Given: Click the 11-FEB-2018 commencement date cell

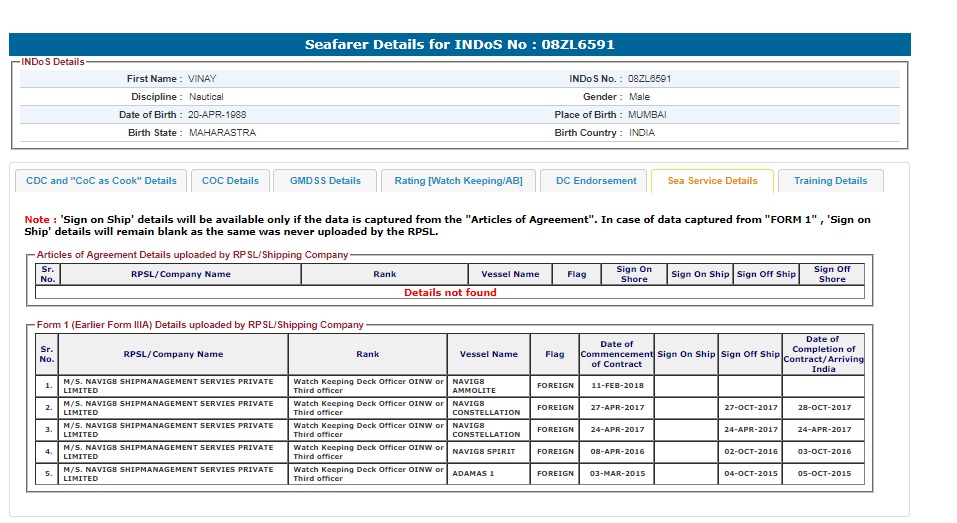Looking at the screenshot, I should coord(616,386).
